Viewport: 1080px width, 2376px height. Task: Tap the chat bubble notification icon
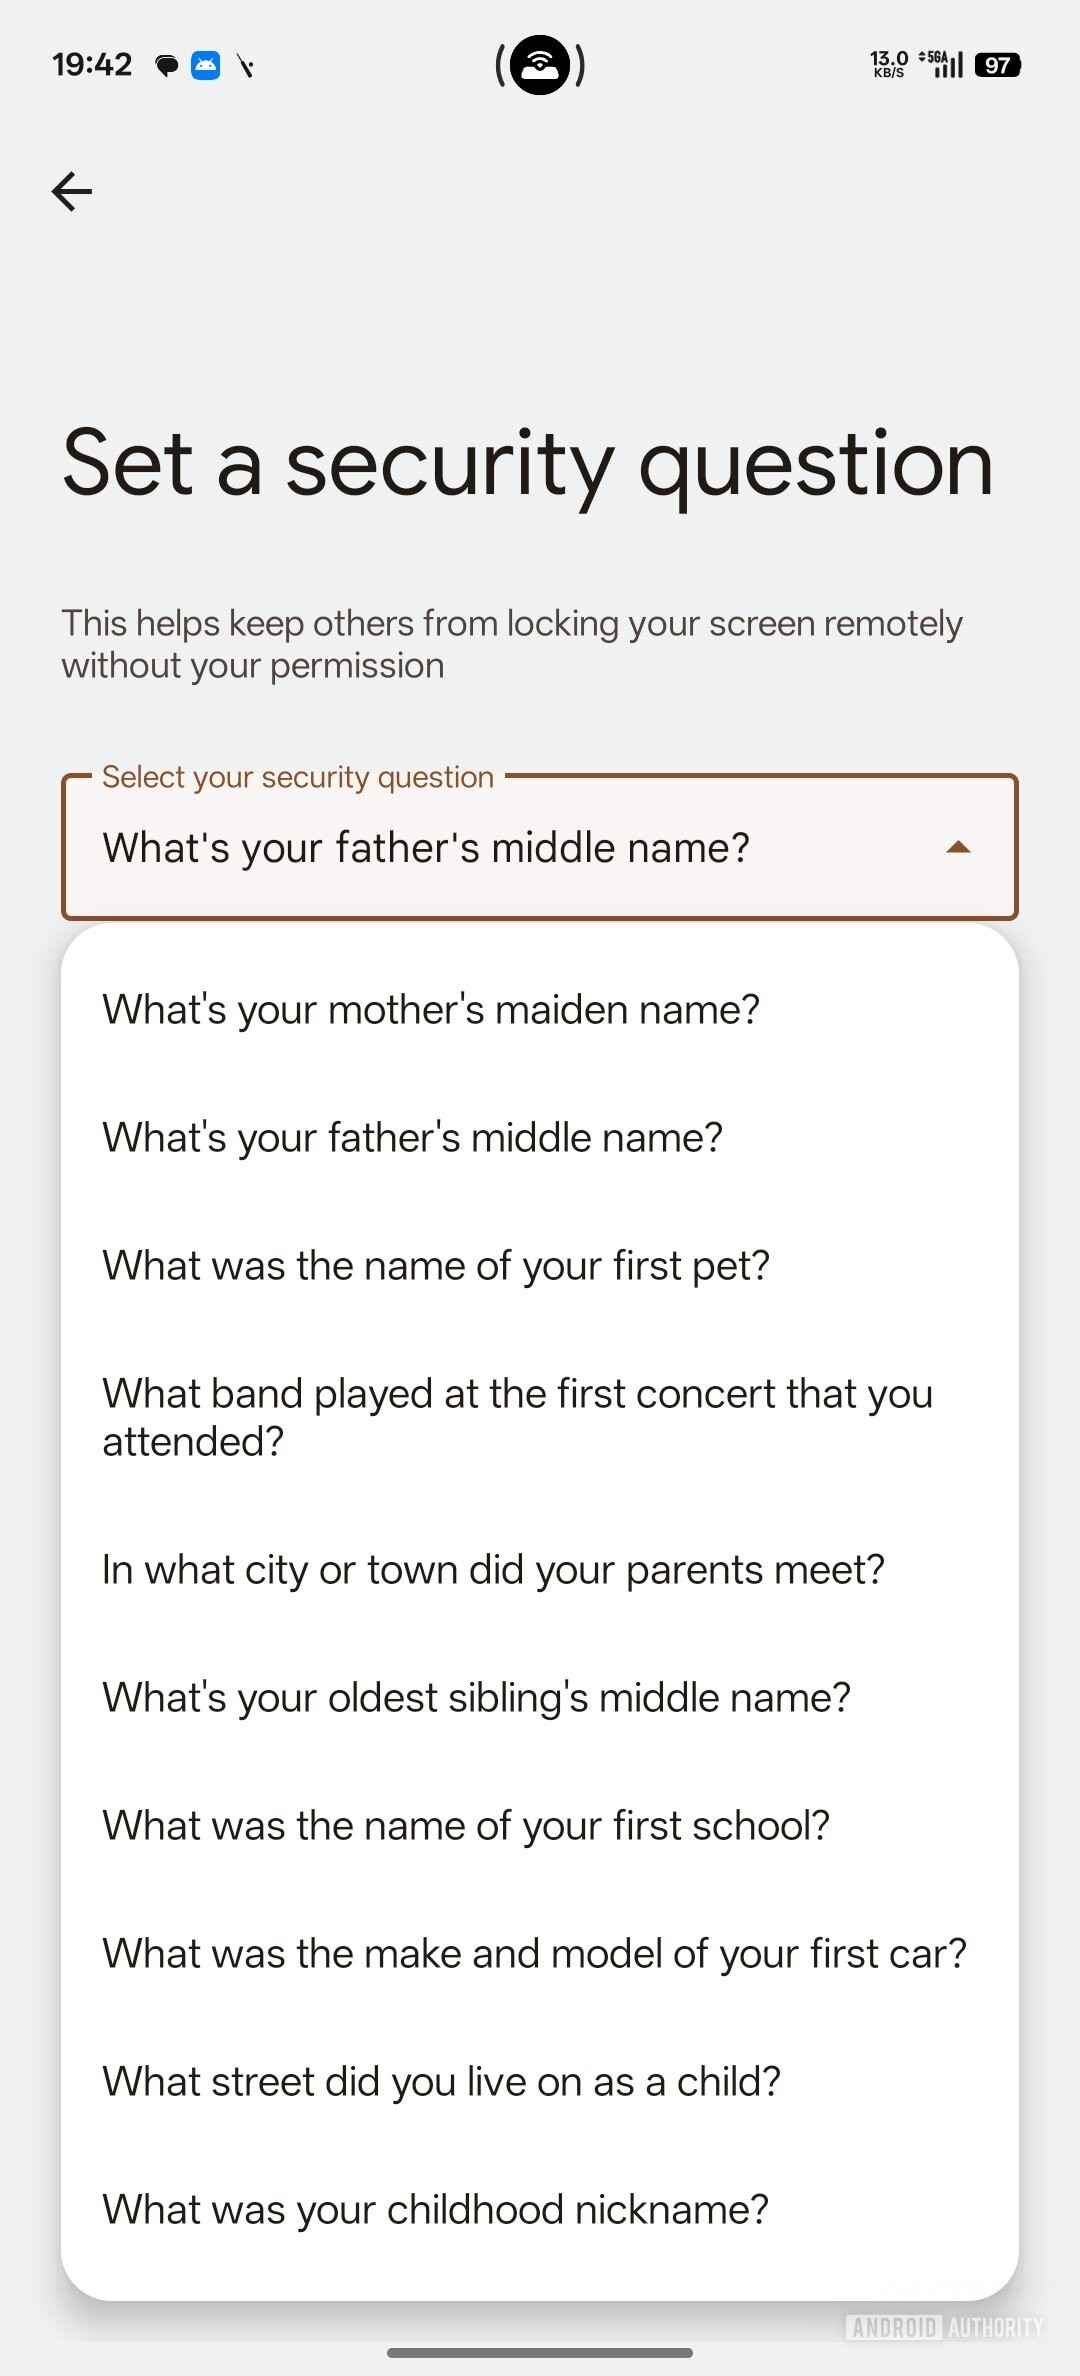tap(167, 66)
